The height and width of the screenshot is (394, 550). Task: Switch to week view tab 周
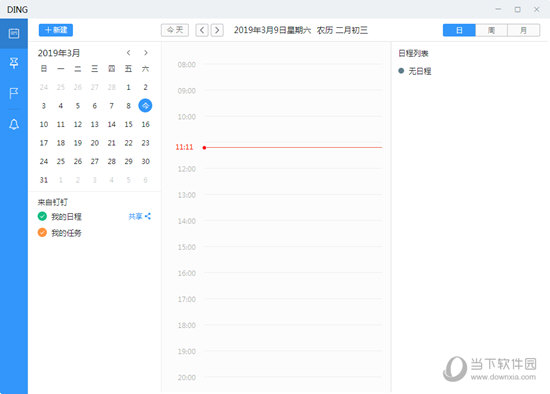point(491,30)
